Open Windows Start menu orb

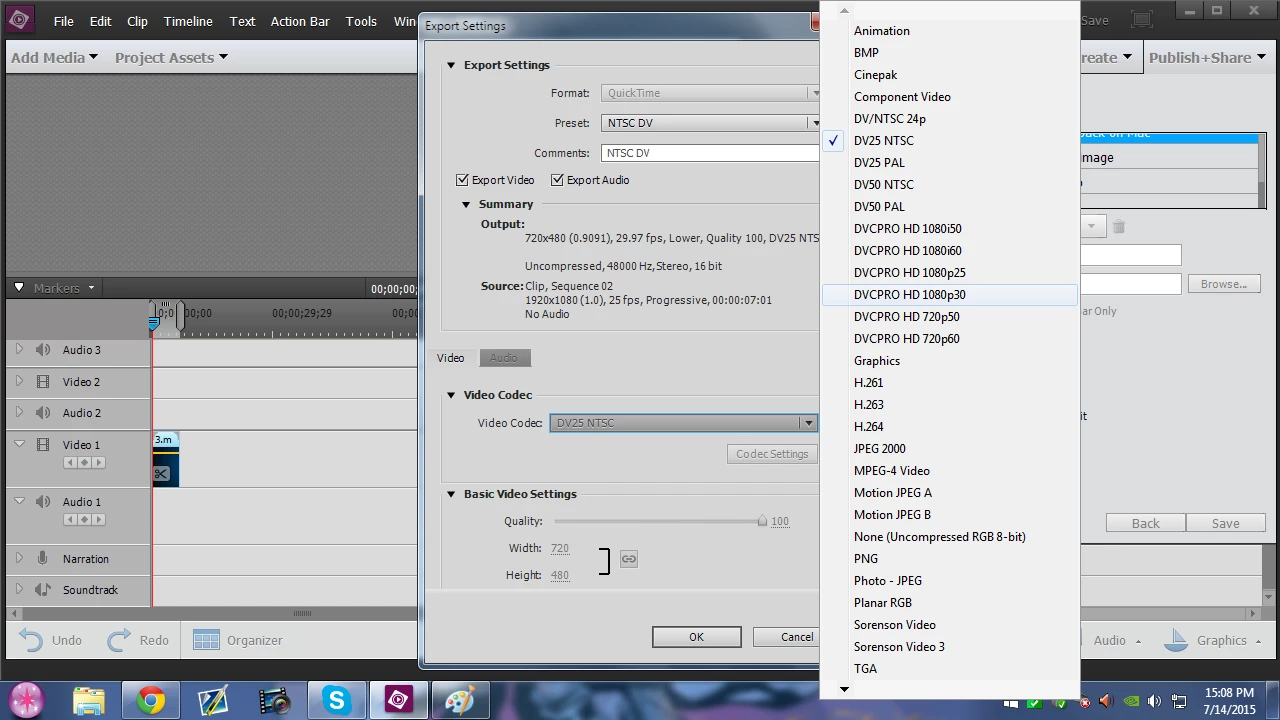(x=25, y=699)
